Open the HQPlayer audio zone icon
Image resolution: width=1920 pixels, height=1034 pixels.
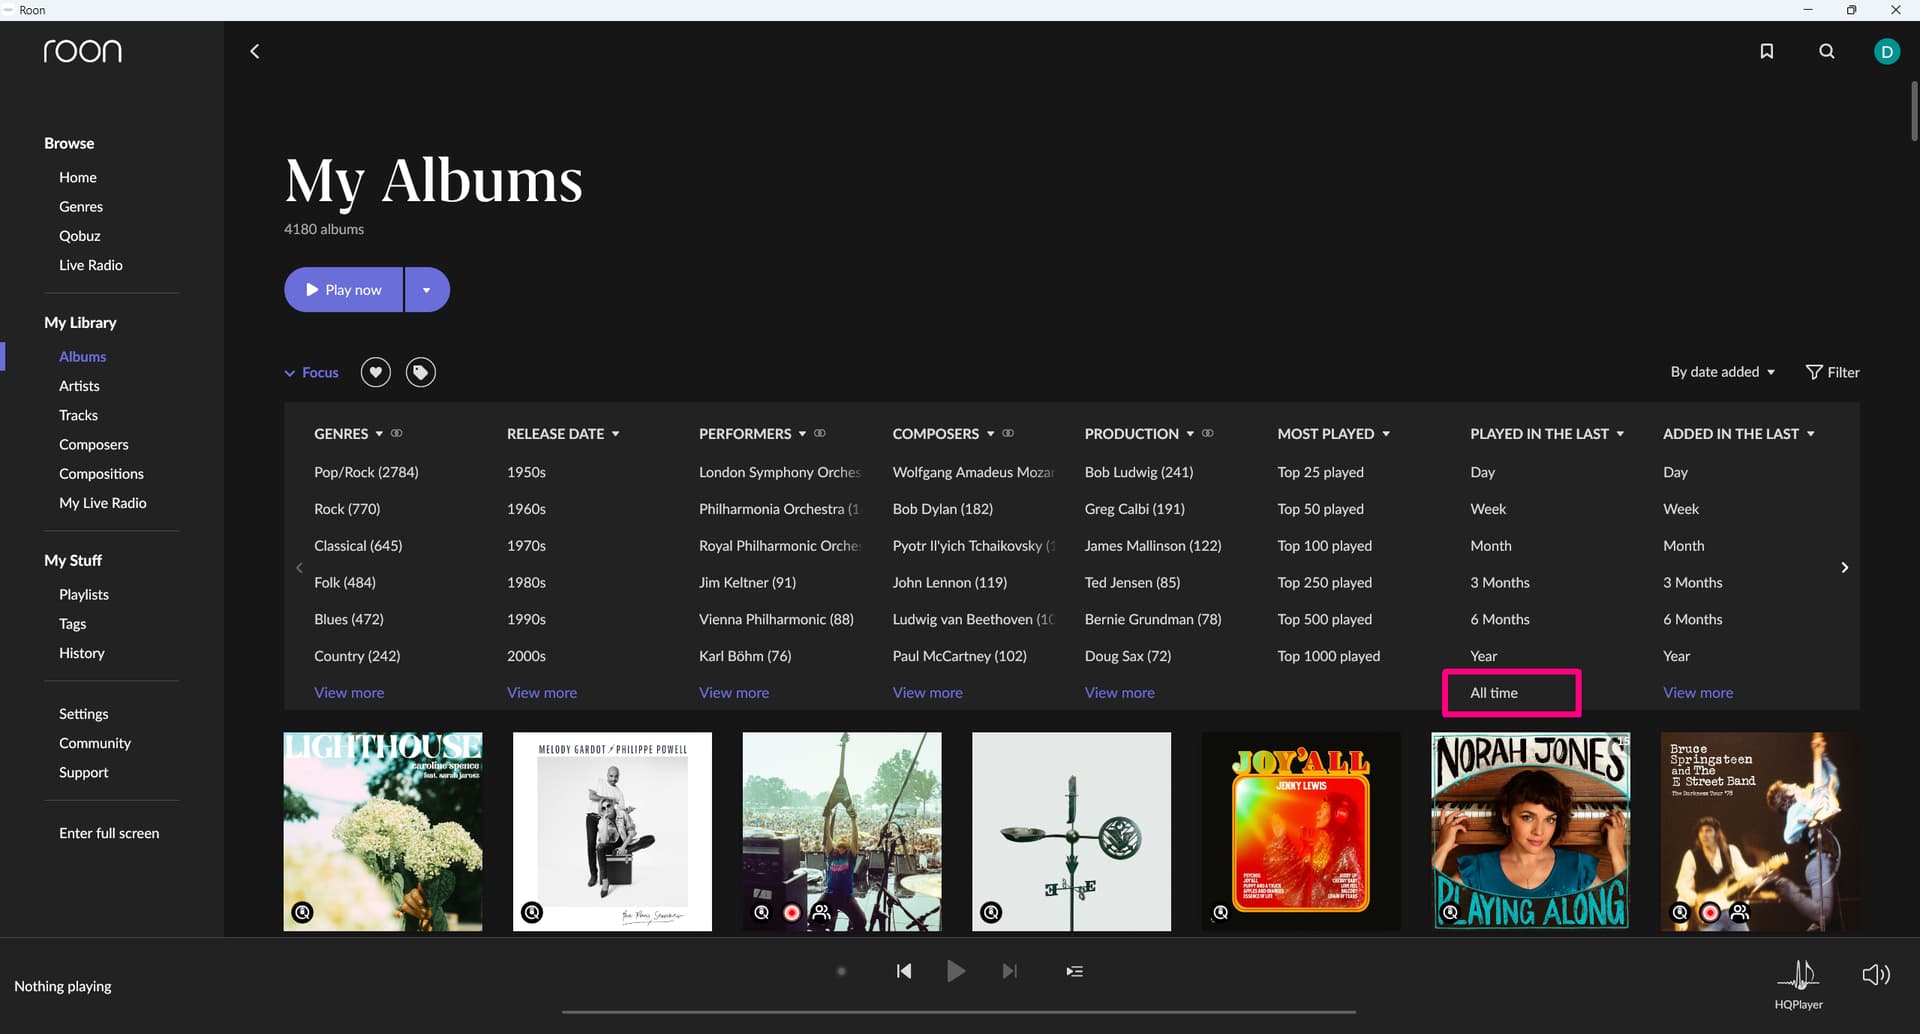1798,975
